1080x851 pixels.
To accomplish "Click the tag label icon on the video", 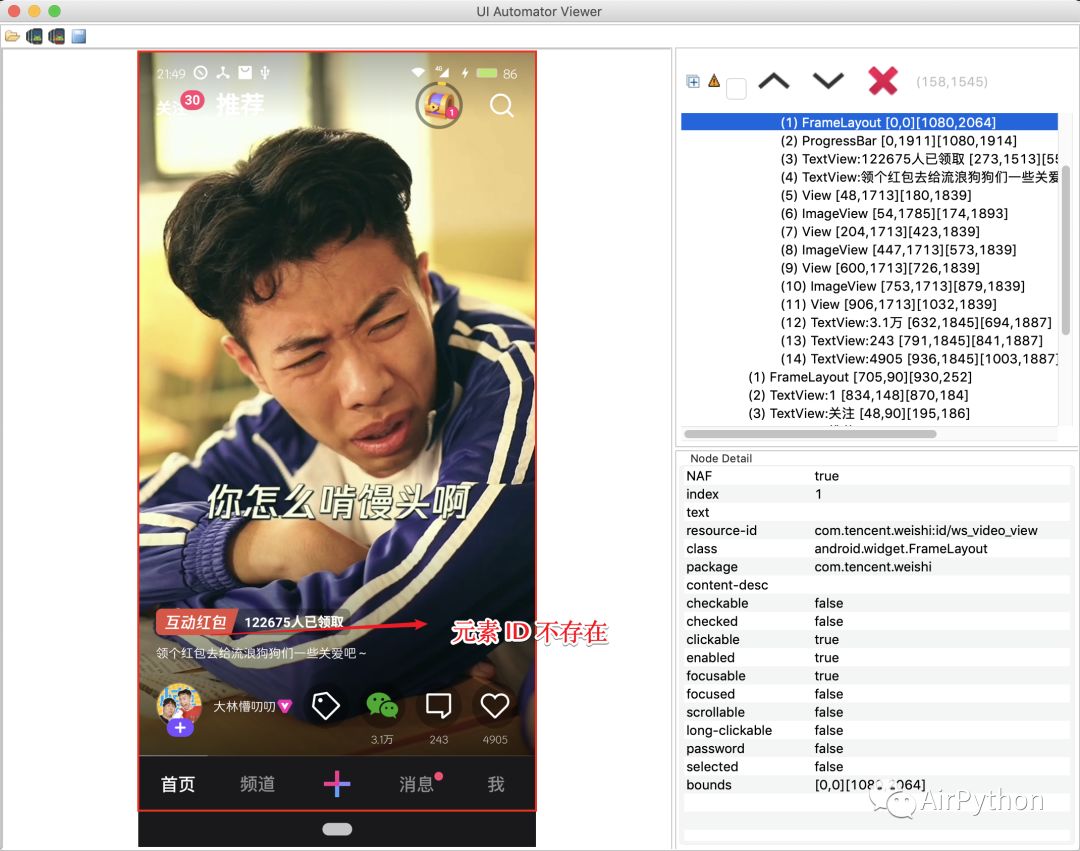I will [x=325, y=706].
